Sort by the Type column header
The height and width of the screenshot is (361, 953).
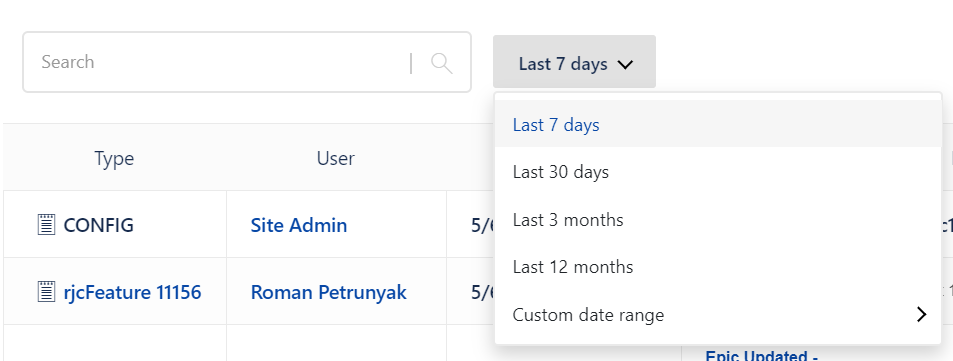[x=114, y=159]
